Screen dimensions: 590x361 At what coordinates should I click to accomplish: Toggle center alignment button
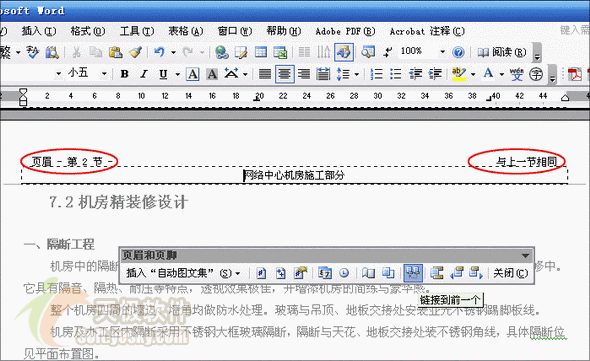pyautogui.click(x=284, y=74)
